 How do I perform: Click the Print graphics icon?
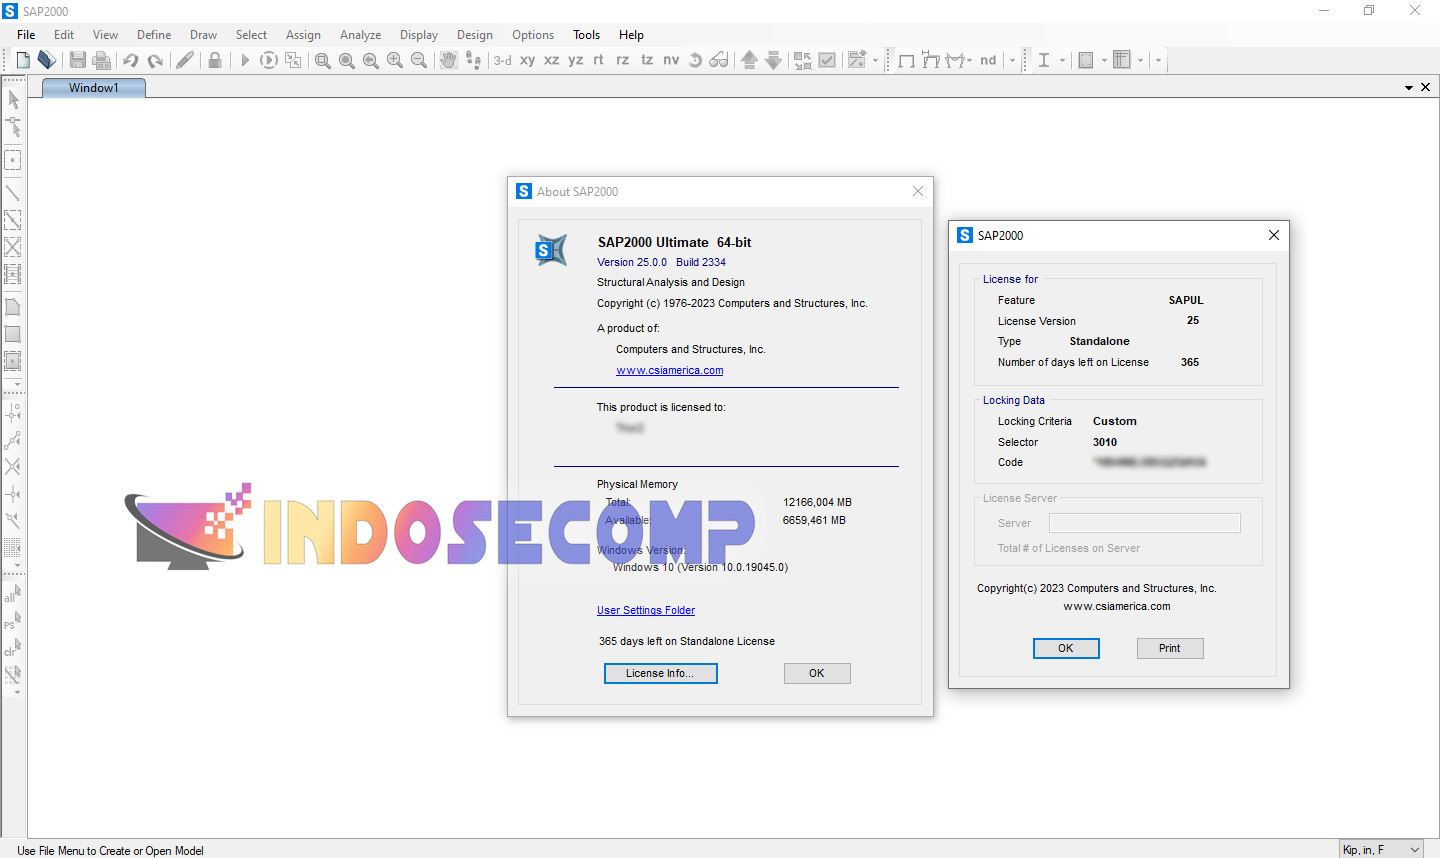101,60
